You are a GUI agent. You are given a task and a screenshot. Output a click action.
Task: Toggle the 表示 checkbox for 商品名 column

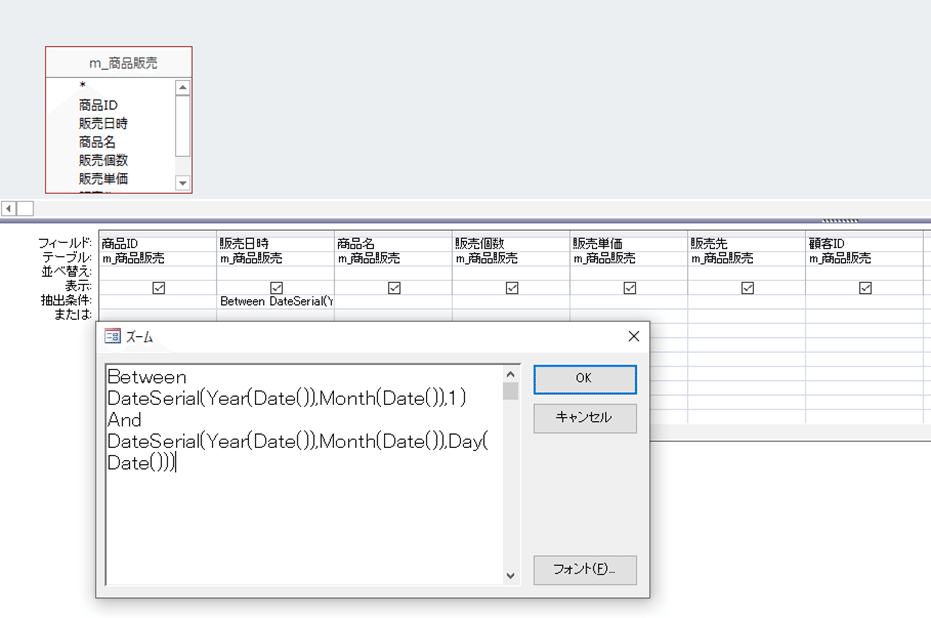click(x=394, y=288)
